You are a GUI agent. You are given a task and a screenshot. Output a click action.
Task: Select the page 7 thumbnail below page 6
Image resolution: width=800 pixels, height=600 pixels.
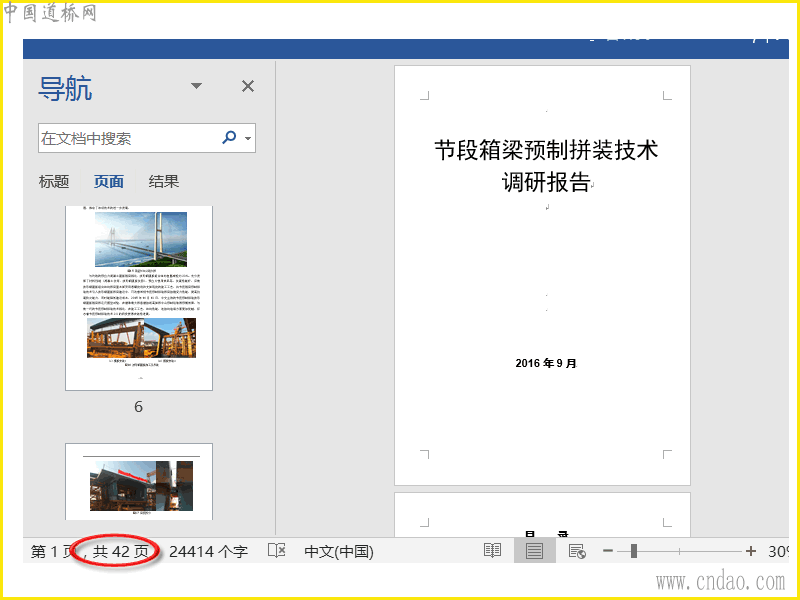pyautogui.click(x=139, y=482)
